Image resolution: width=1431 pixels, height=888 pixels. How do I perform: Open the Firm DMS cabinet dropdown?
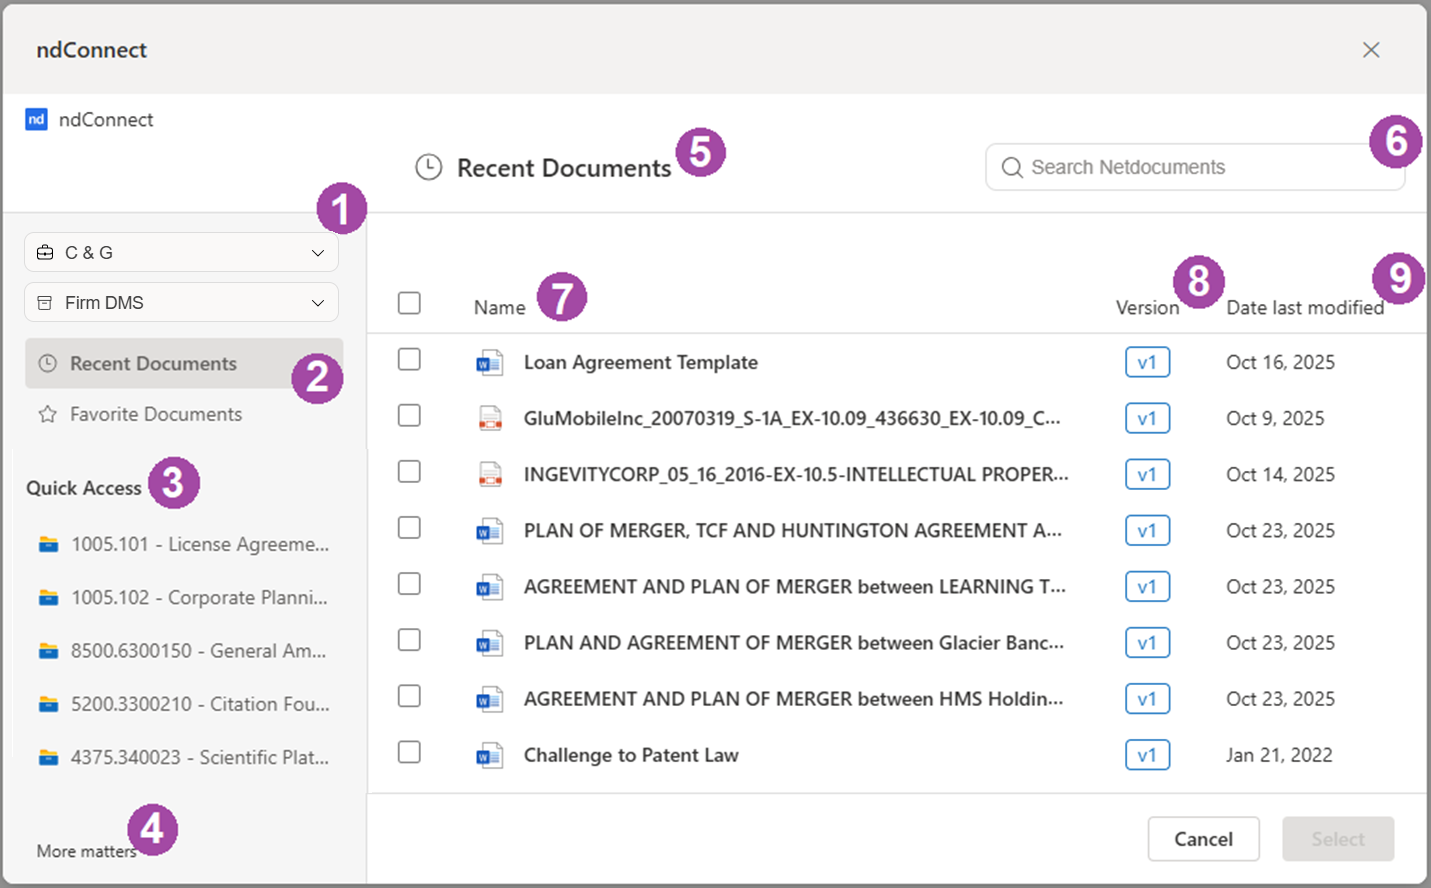(181, 302)
